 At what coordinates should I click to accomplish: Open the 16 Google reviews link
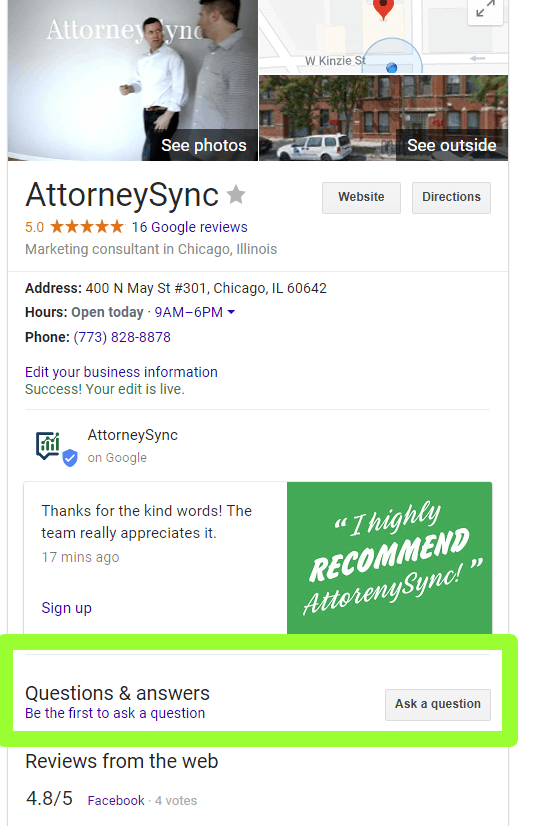(x=190, y=227)
